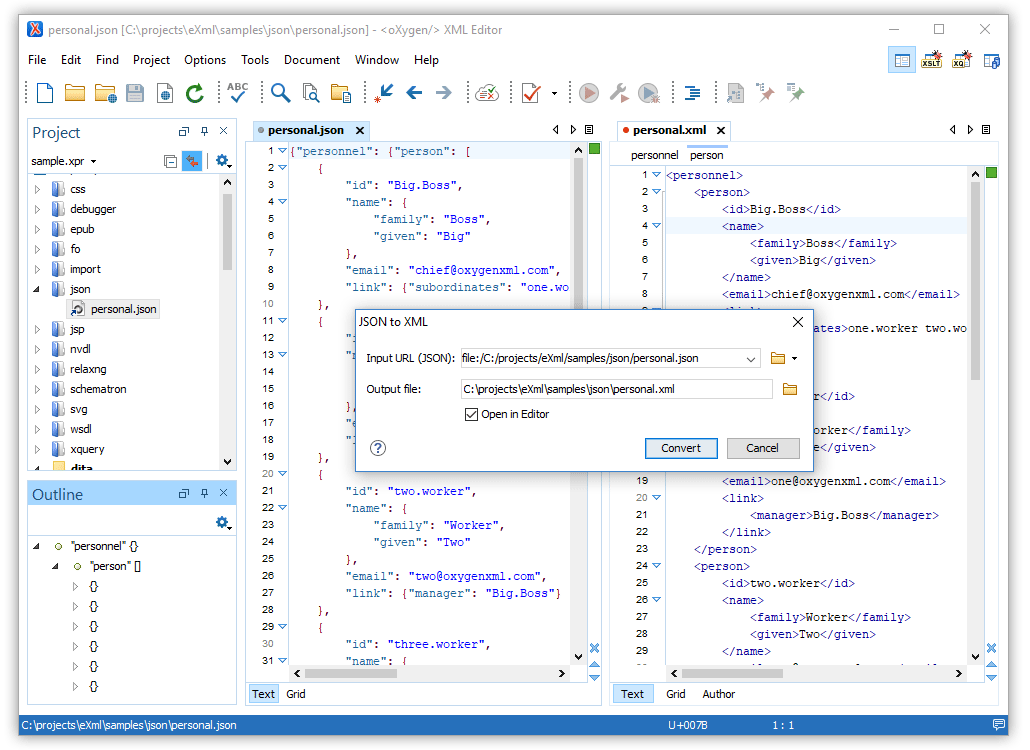Browse for the output file folder
Screen dimensions: 1030x750
coord(790,389)
